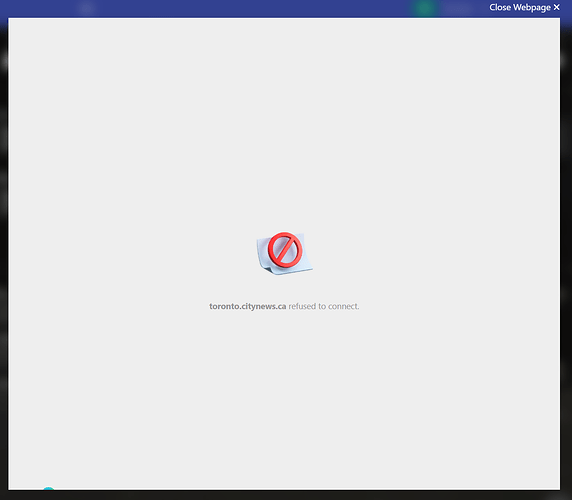Click the dark backdrop left of the webpage frame

(x=4, y=255)
